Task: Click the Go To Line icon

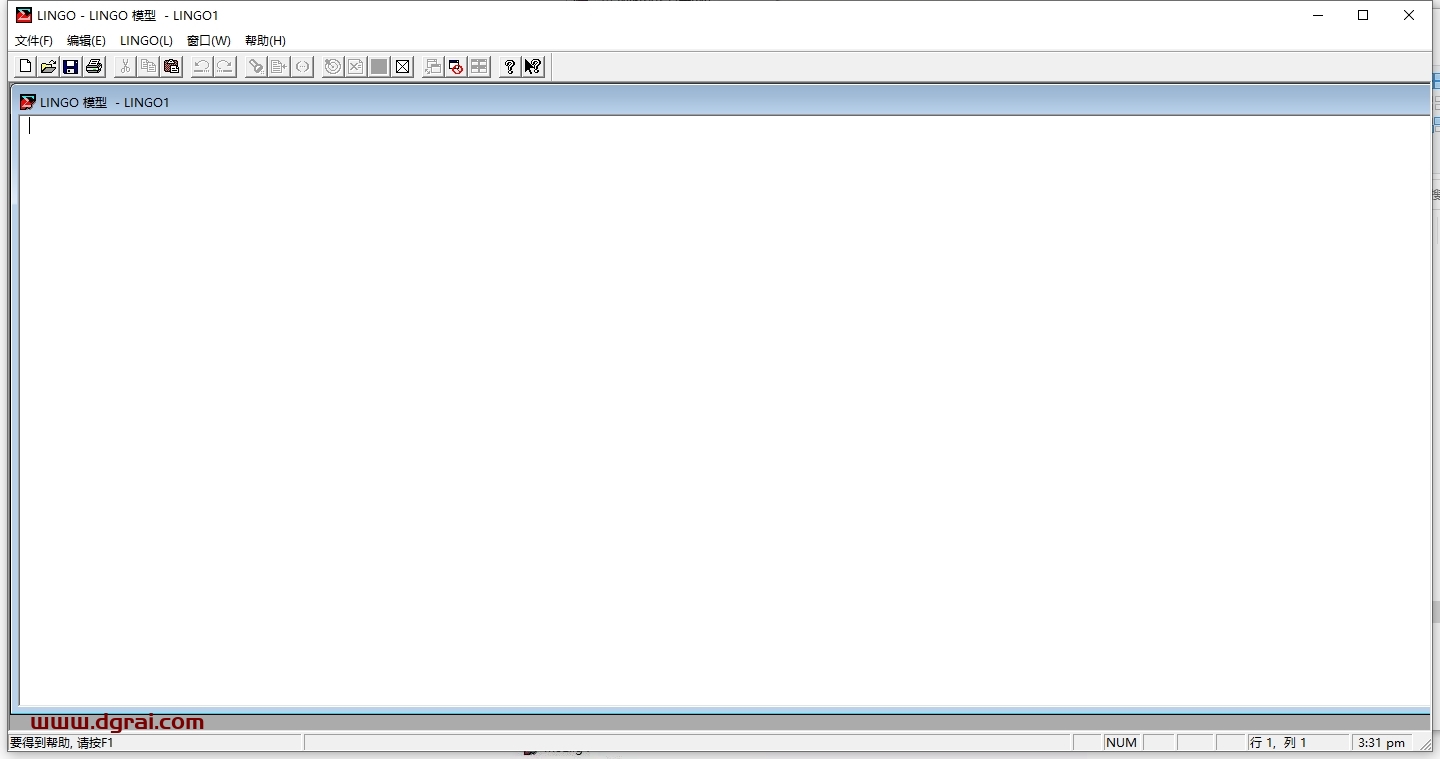Action: (x=279, y=67)
